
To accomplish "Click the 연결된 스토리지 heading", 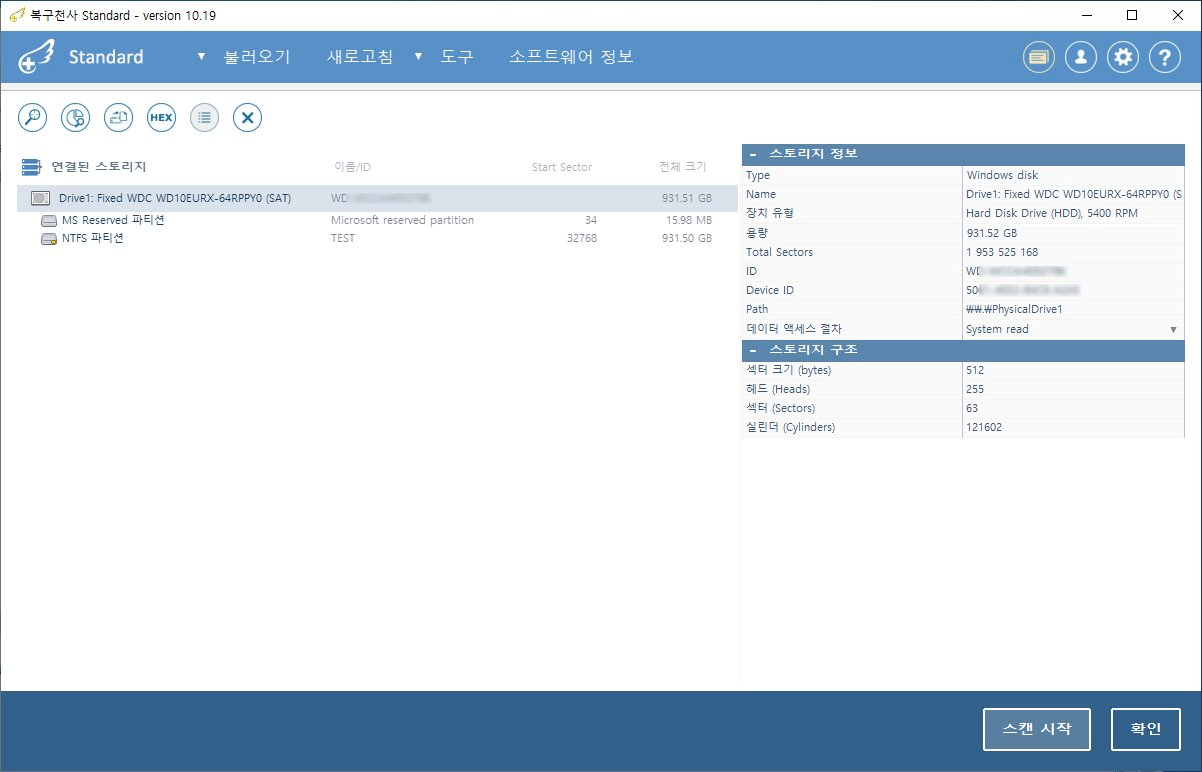I will 99,167.
